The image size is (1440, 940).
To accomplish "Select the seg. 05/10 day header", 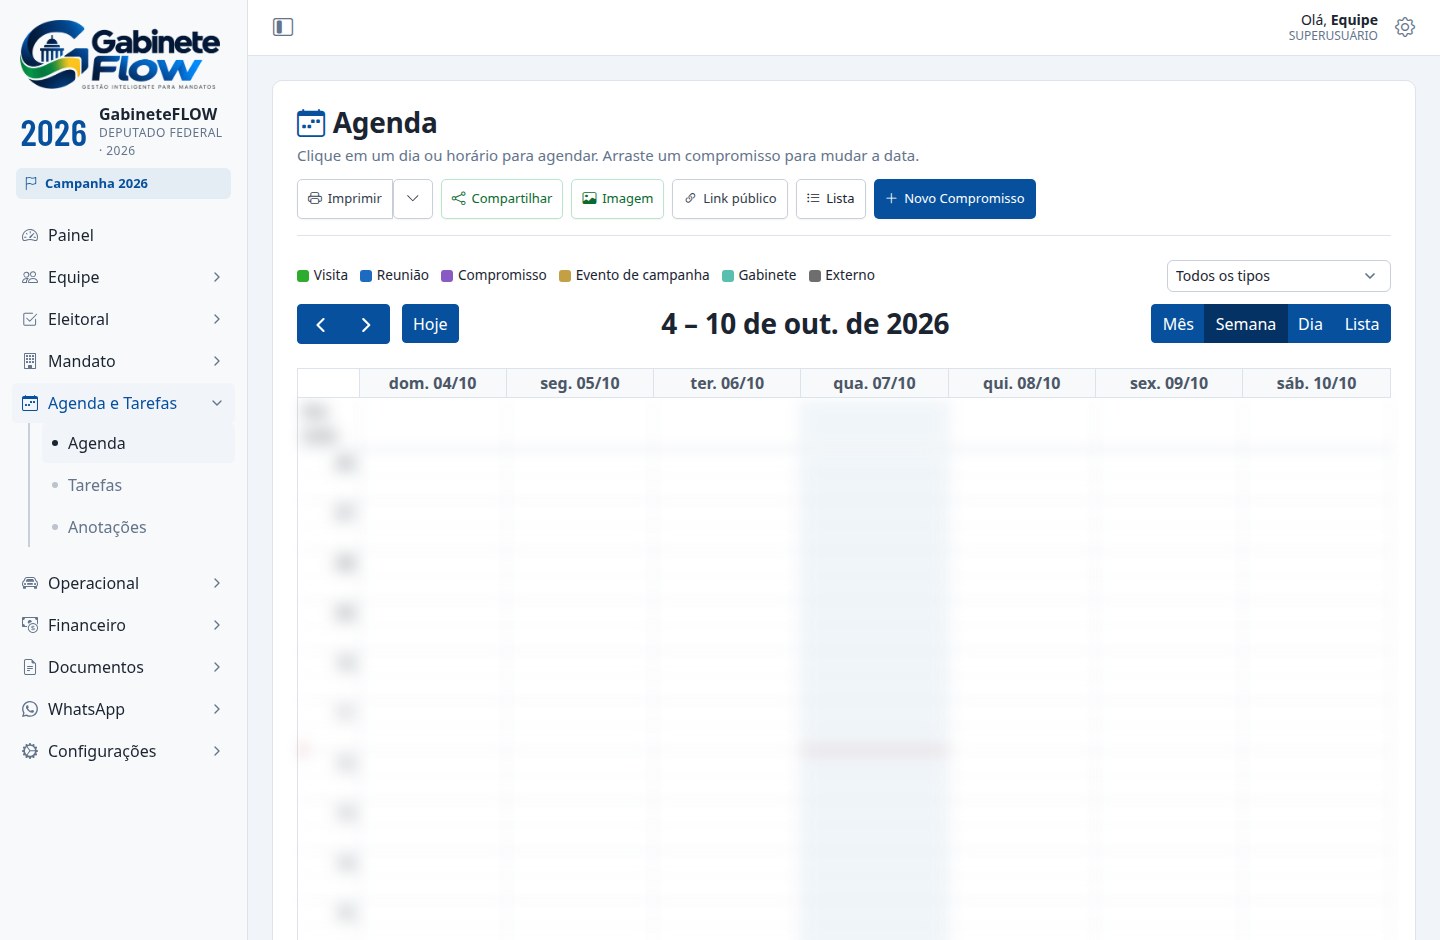I will [580, 383].
